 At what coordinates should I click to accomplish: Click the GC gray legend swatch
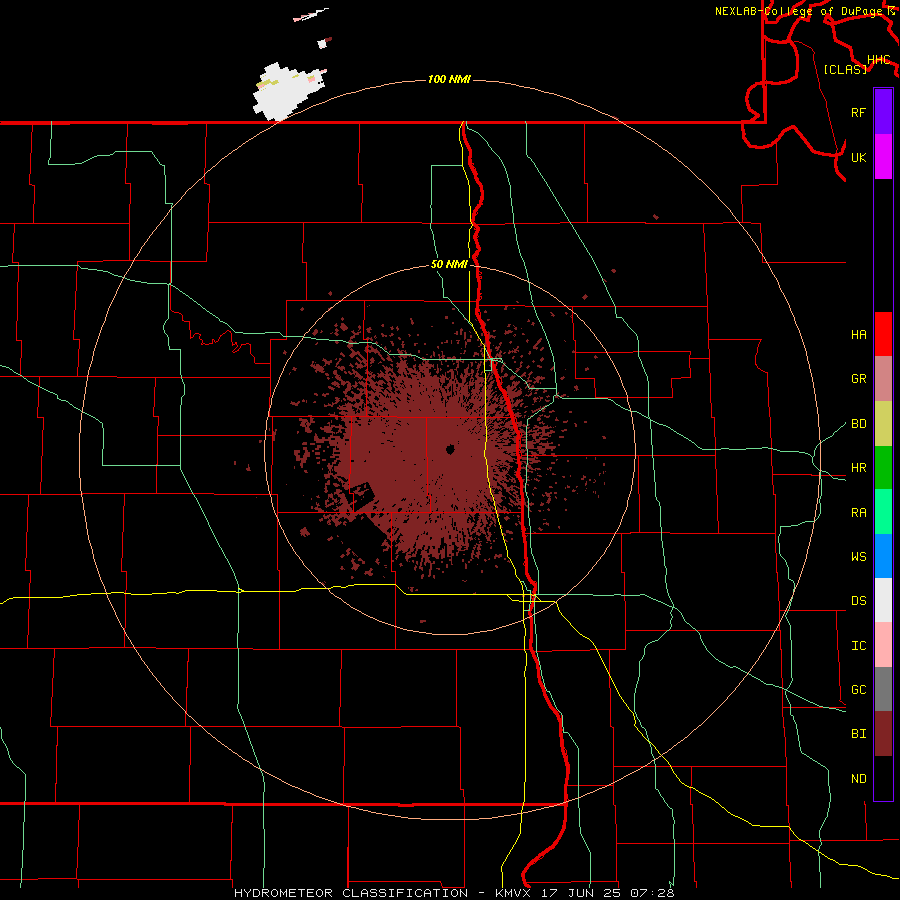pyautogui.click(x=883, y=689)
